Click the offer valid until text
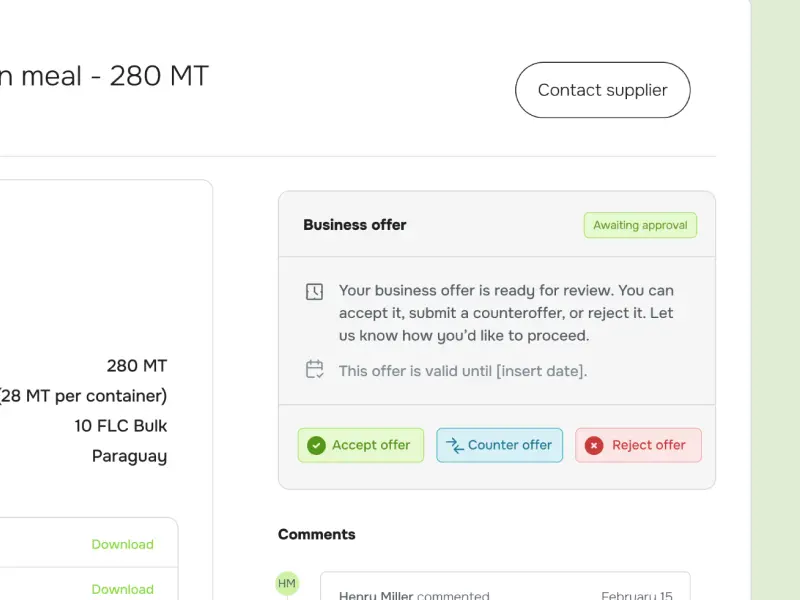 (462, 371)
